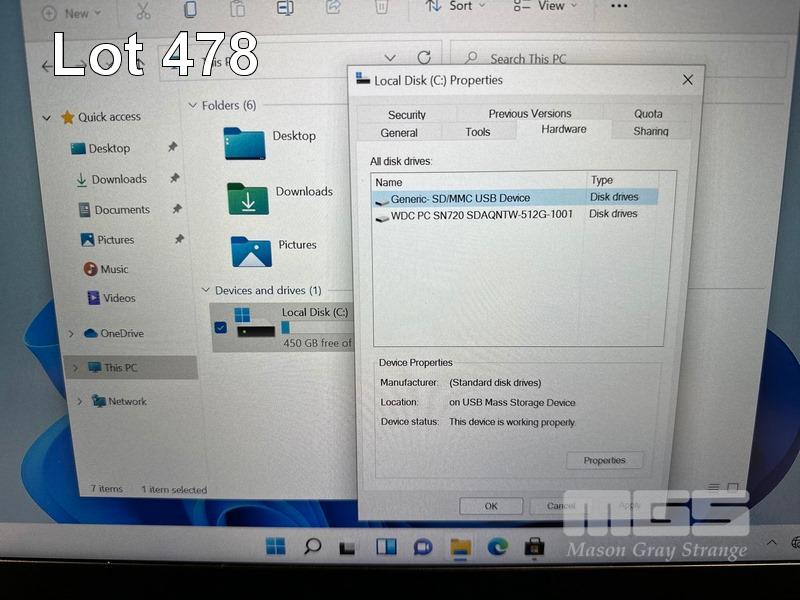Image resolution: width=800 pixels, height=600 pixels.
Task: Open the Downloads folder icon
Action: click(x=247, y=198)
